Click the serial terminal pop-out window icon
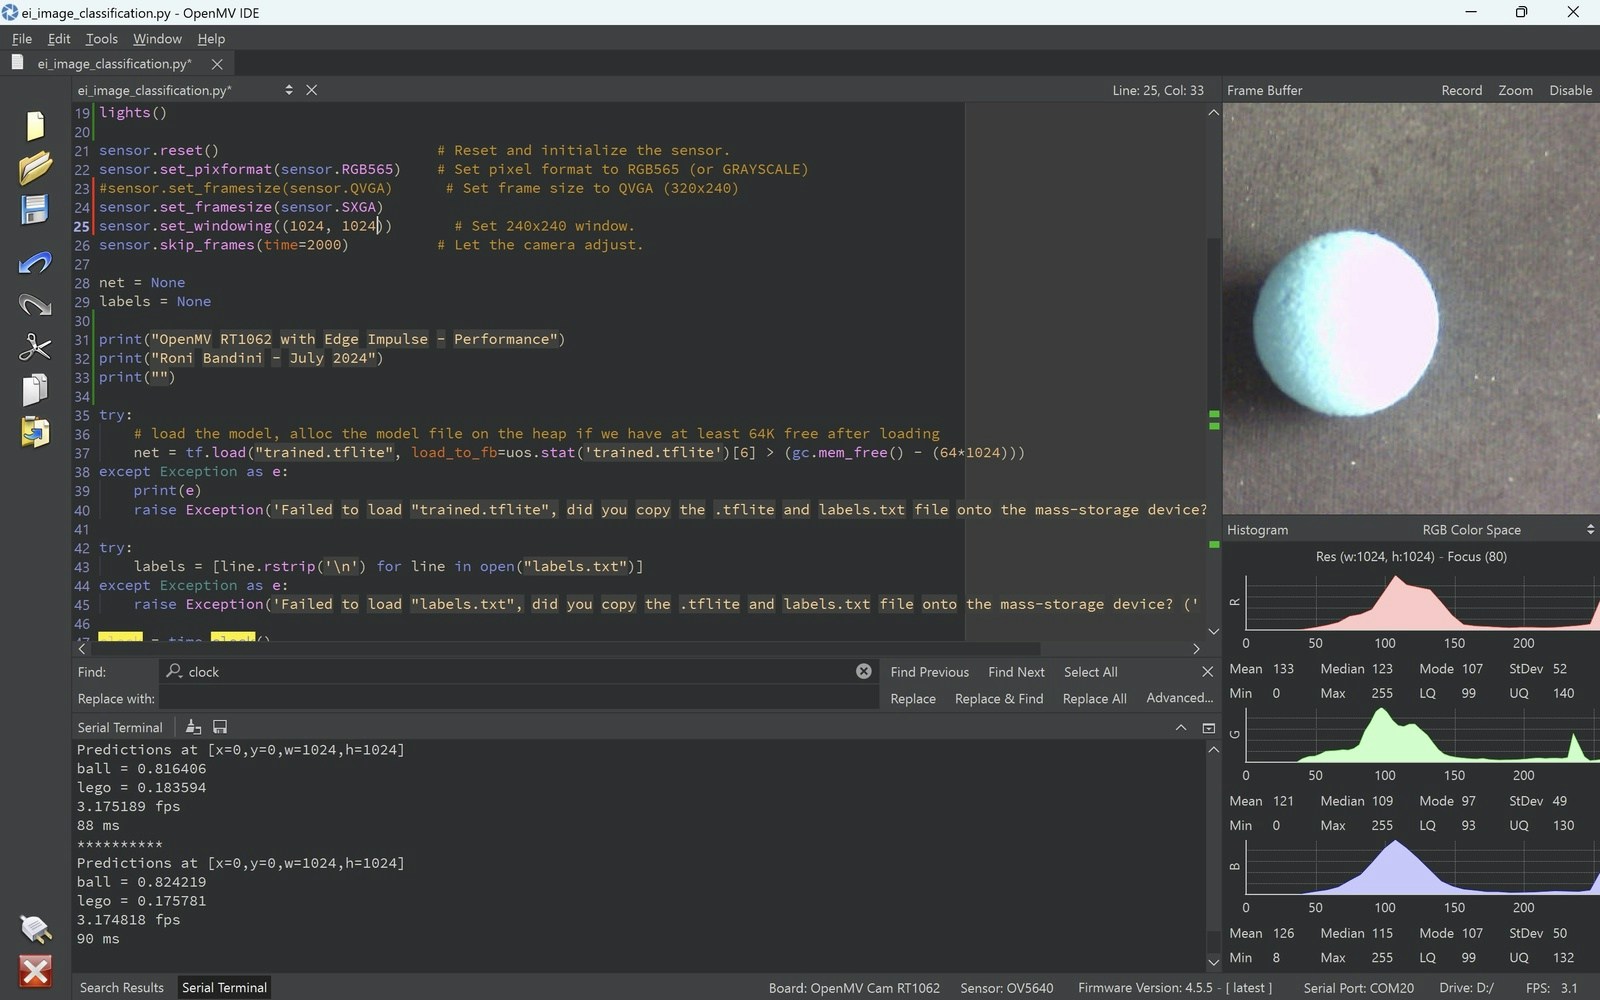Viewport: 1600px width, 1000px height. tap(1208, 728)
